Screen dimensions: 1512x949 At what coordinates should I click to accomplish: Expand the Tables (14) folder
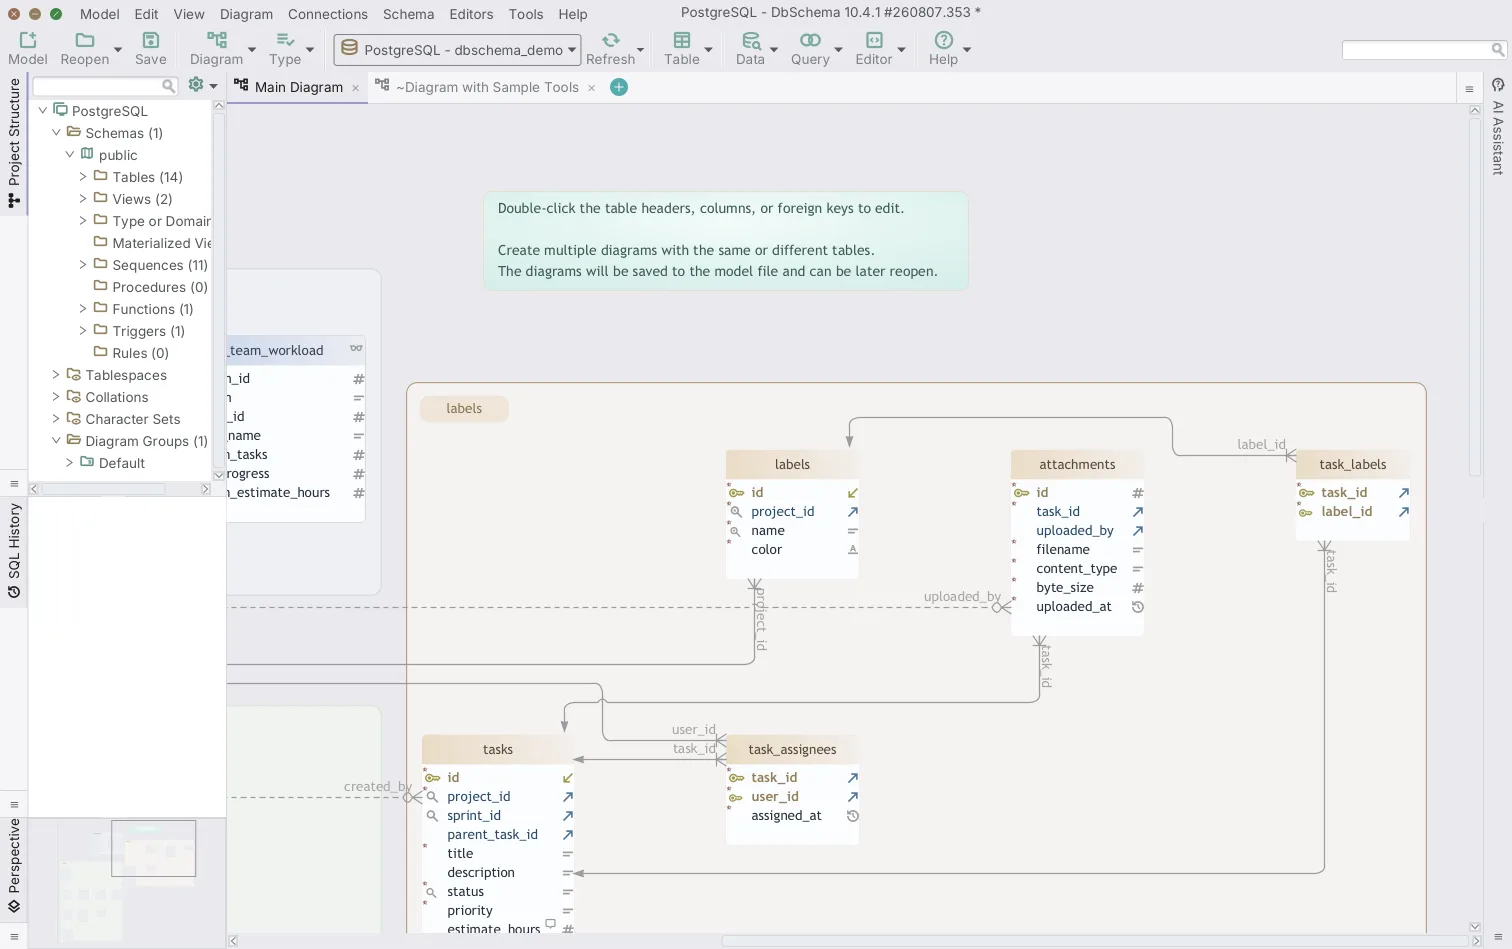click(x=83, y=177)
